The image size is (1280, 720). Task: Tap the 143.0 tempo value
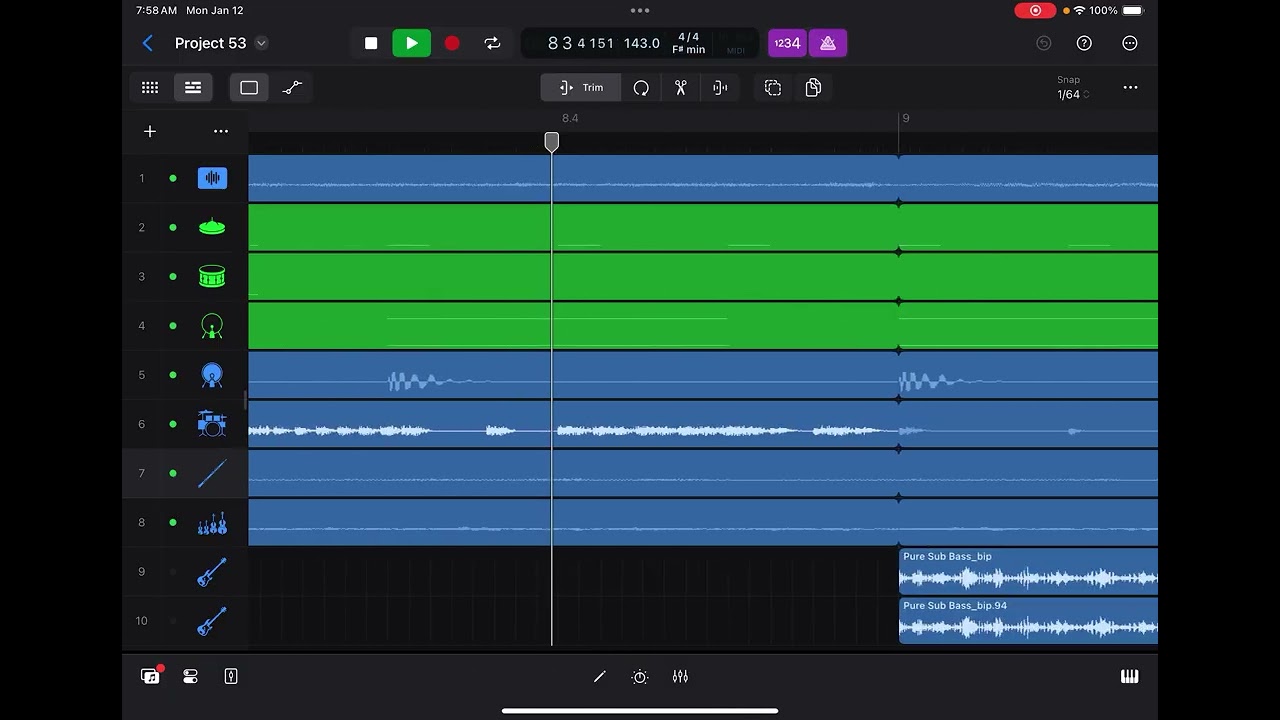[x=641, y=43]
